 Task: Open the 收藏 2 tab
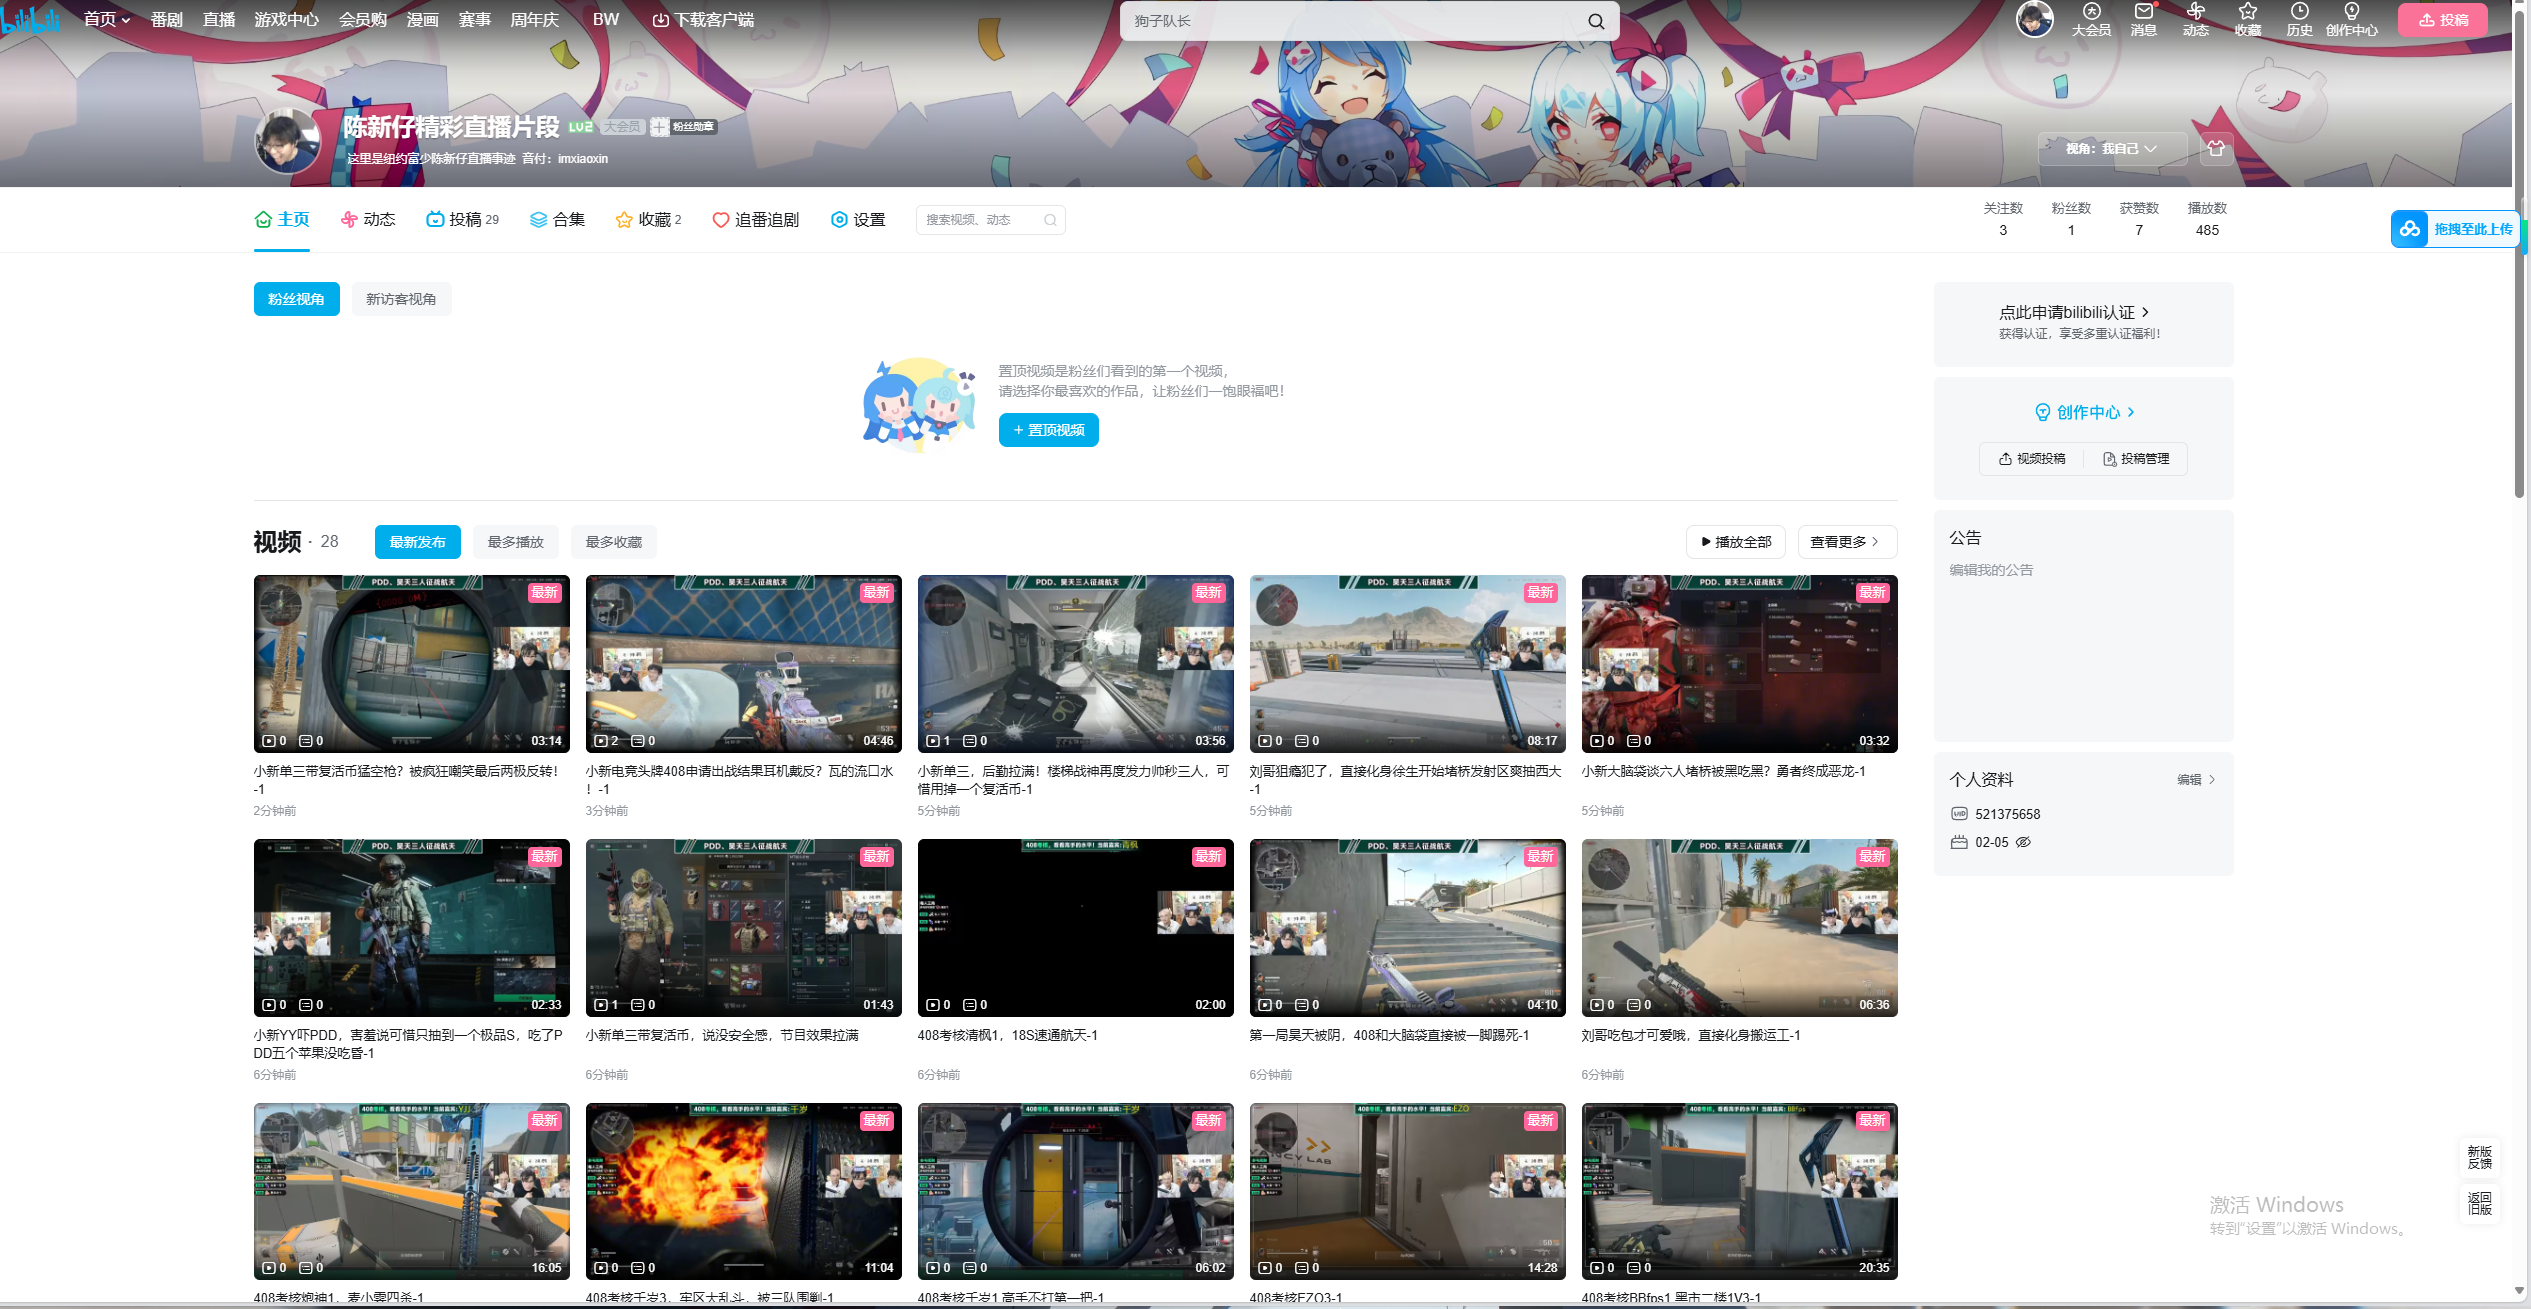click(648, 220)
